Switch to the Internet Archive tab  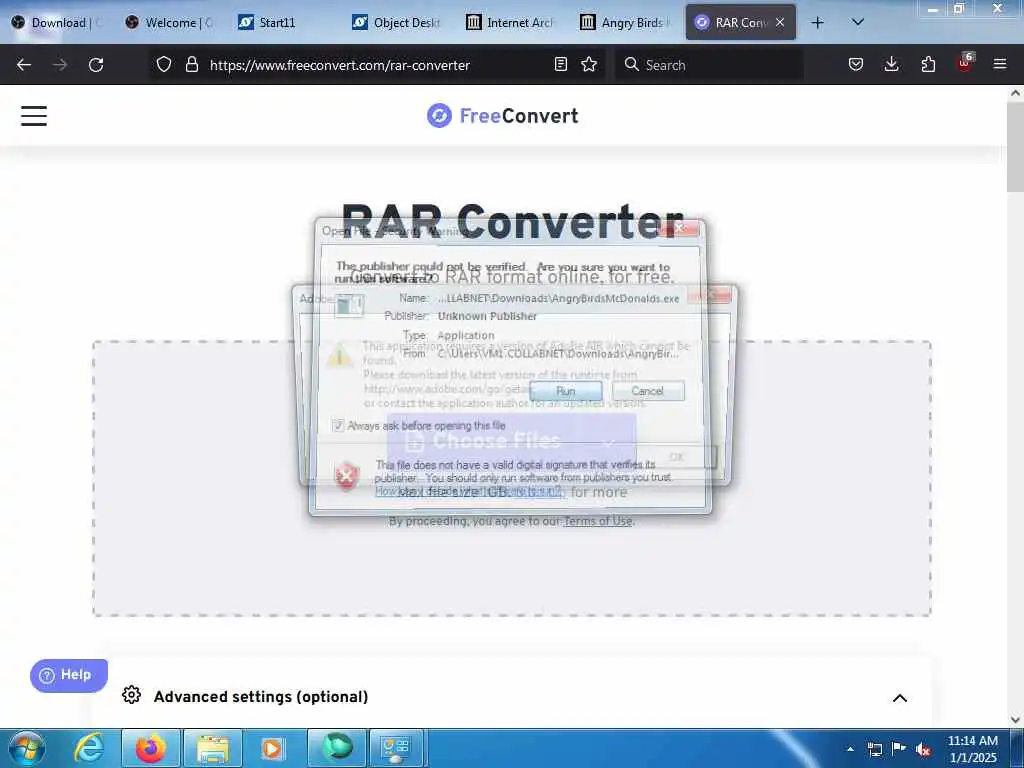pos(512,23)
